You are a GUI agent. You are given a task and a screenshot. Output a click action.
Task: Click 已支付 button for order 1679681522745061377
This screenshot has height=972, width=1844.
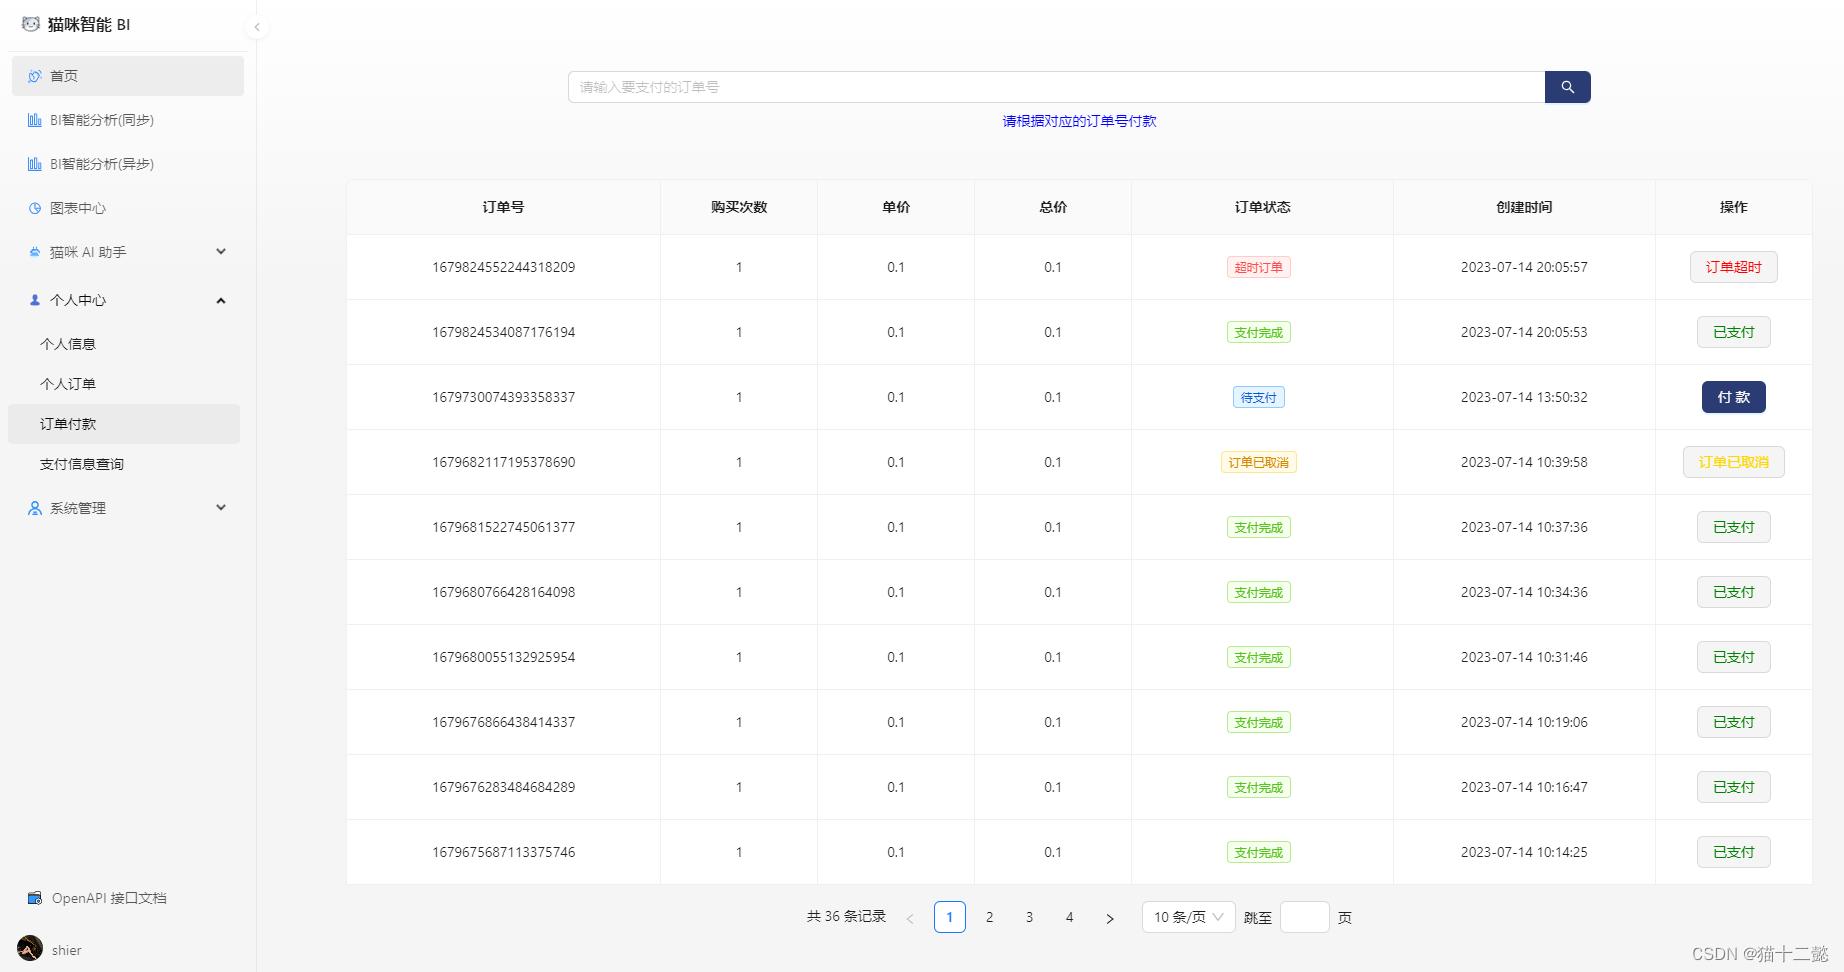[1734, 527]
